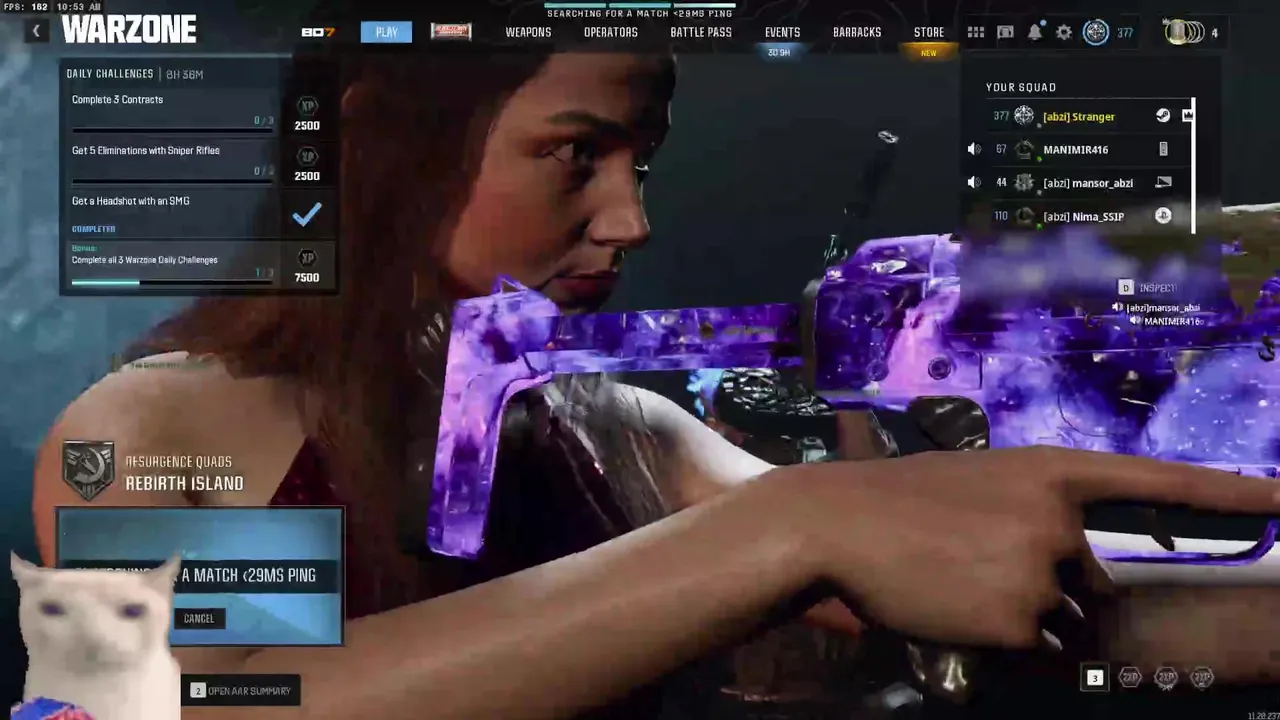Click Daily Challenges header

coord(110,74)
